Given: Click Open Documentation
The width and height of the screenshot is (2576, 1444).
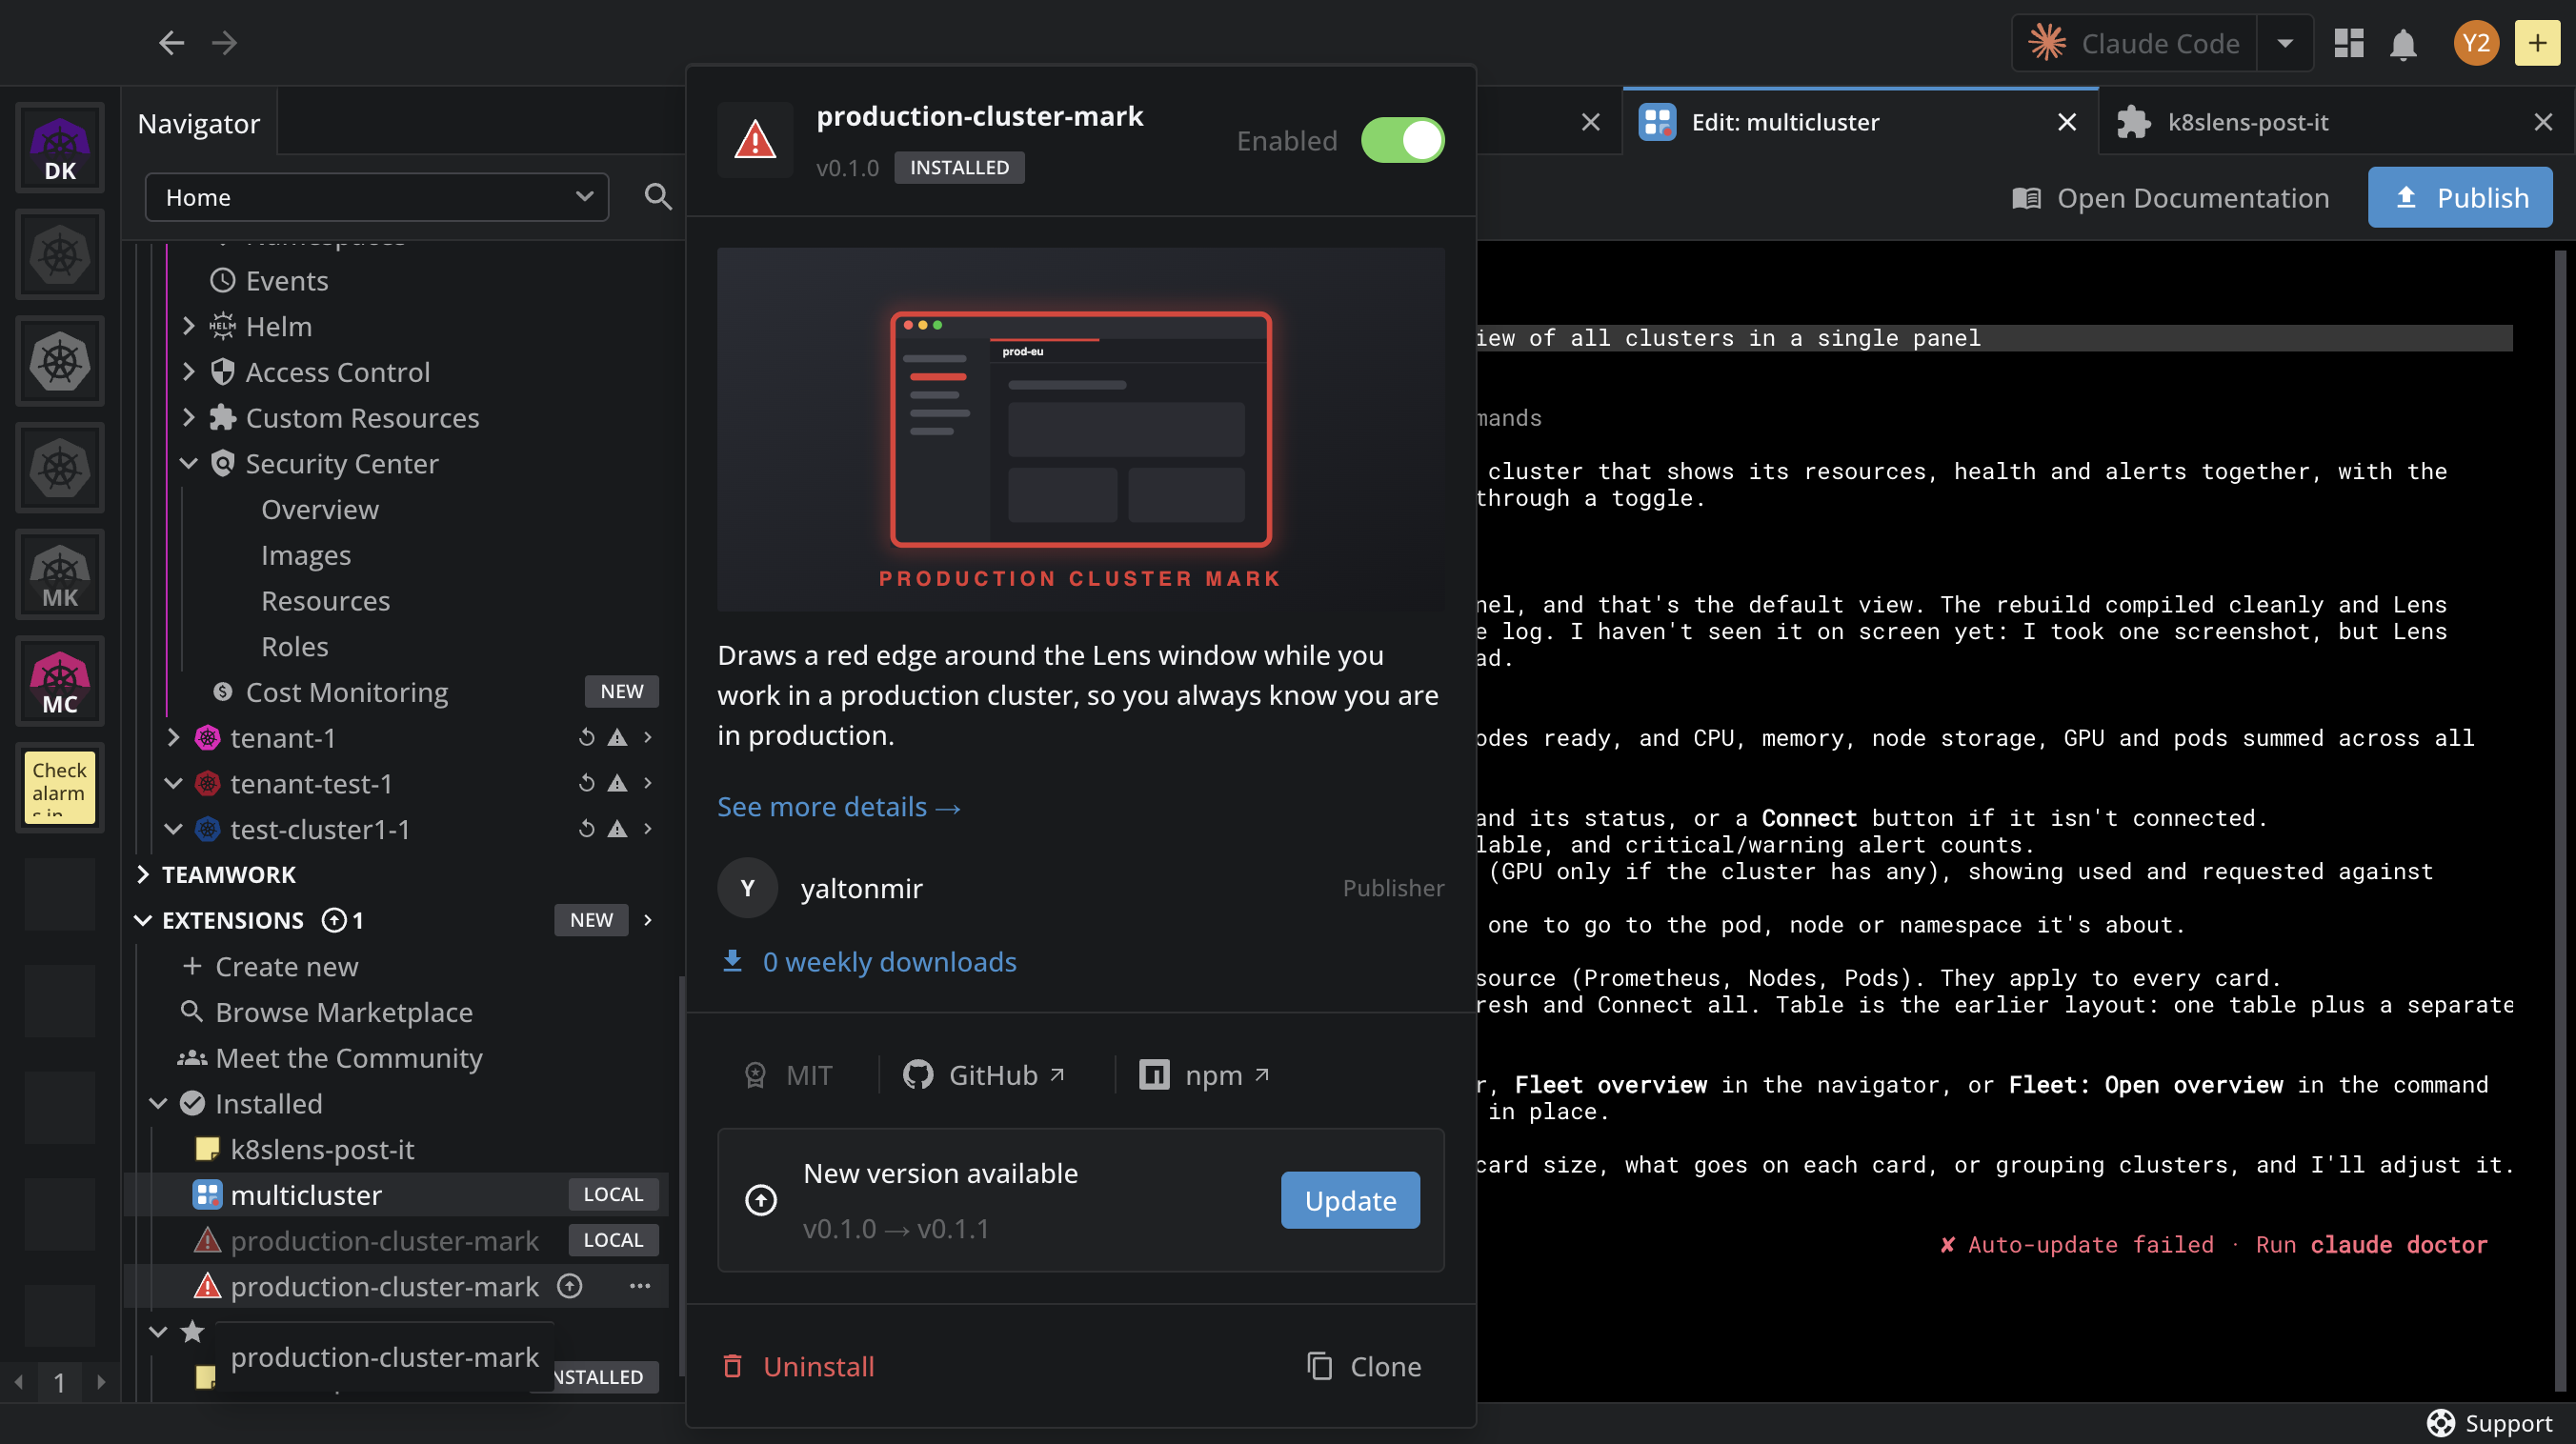Looking at the screenshot, I should click(x=2170, y=198).
